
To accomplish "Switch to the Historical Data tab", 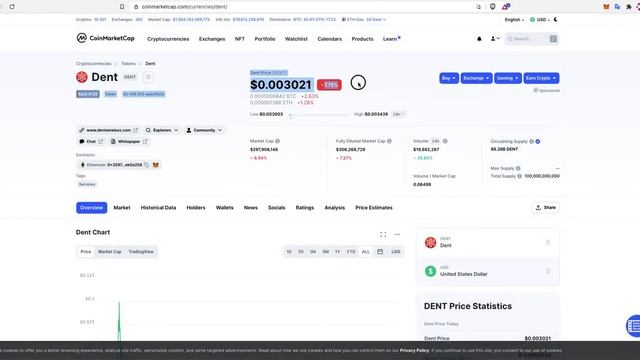I will 158,208.
